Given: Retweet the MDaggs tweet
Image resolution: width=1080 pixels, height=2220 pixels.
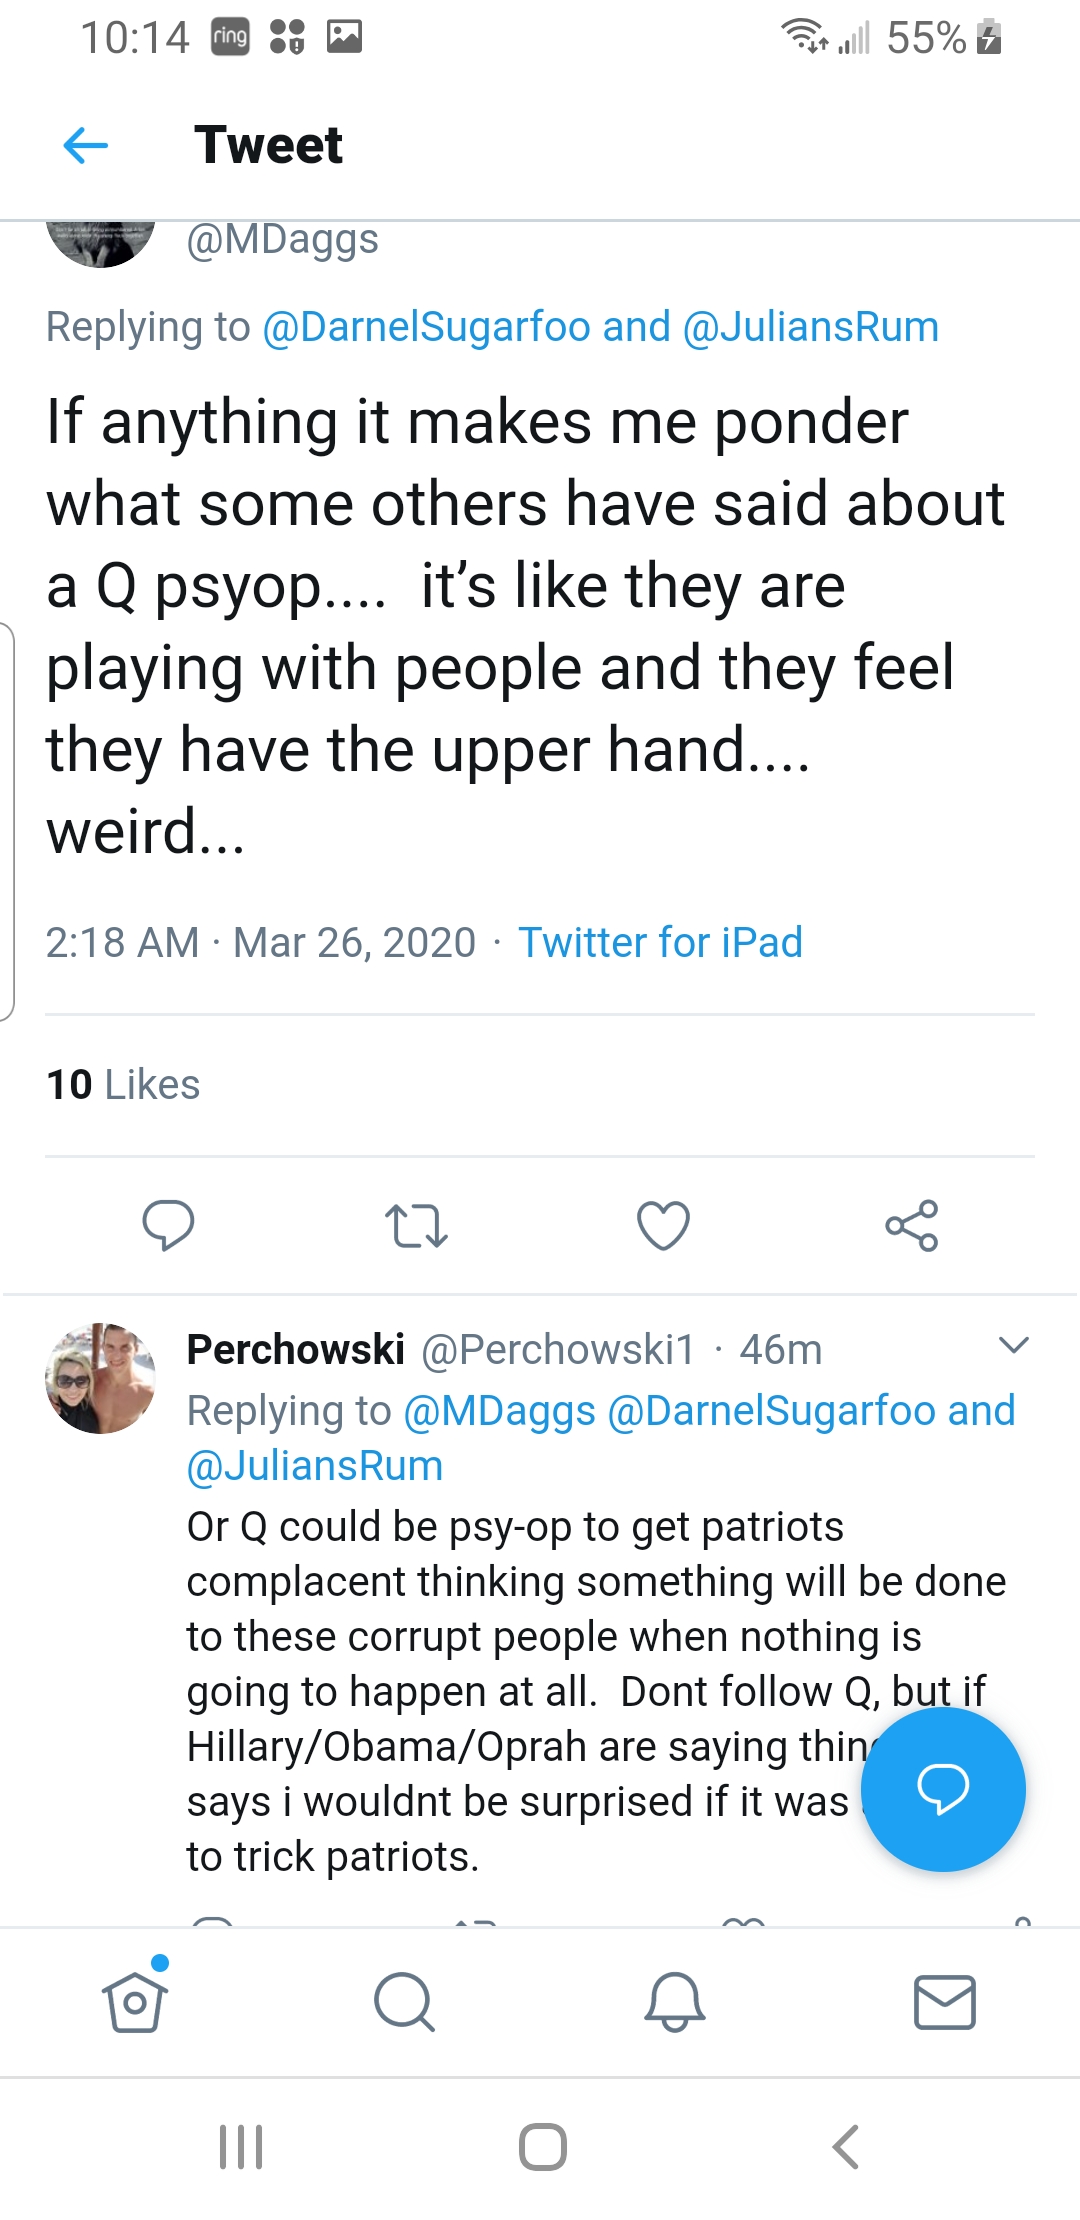Looking at the screenshot, I should (416, 1226).
